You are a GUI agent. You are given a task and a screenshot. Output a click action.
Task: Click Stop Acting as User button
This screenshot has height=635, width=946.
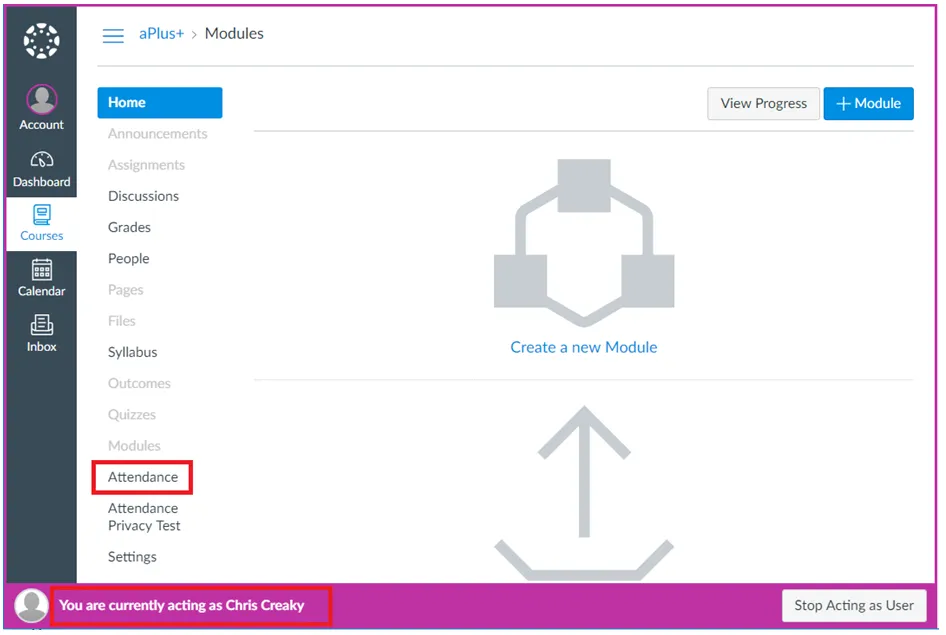click(x=854, y=605)
